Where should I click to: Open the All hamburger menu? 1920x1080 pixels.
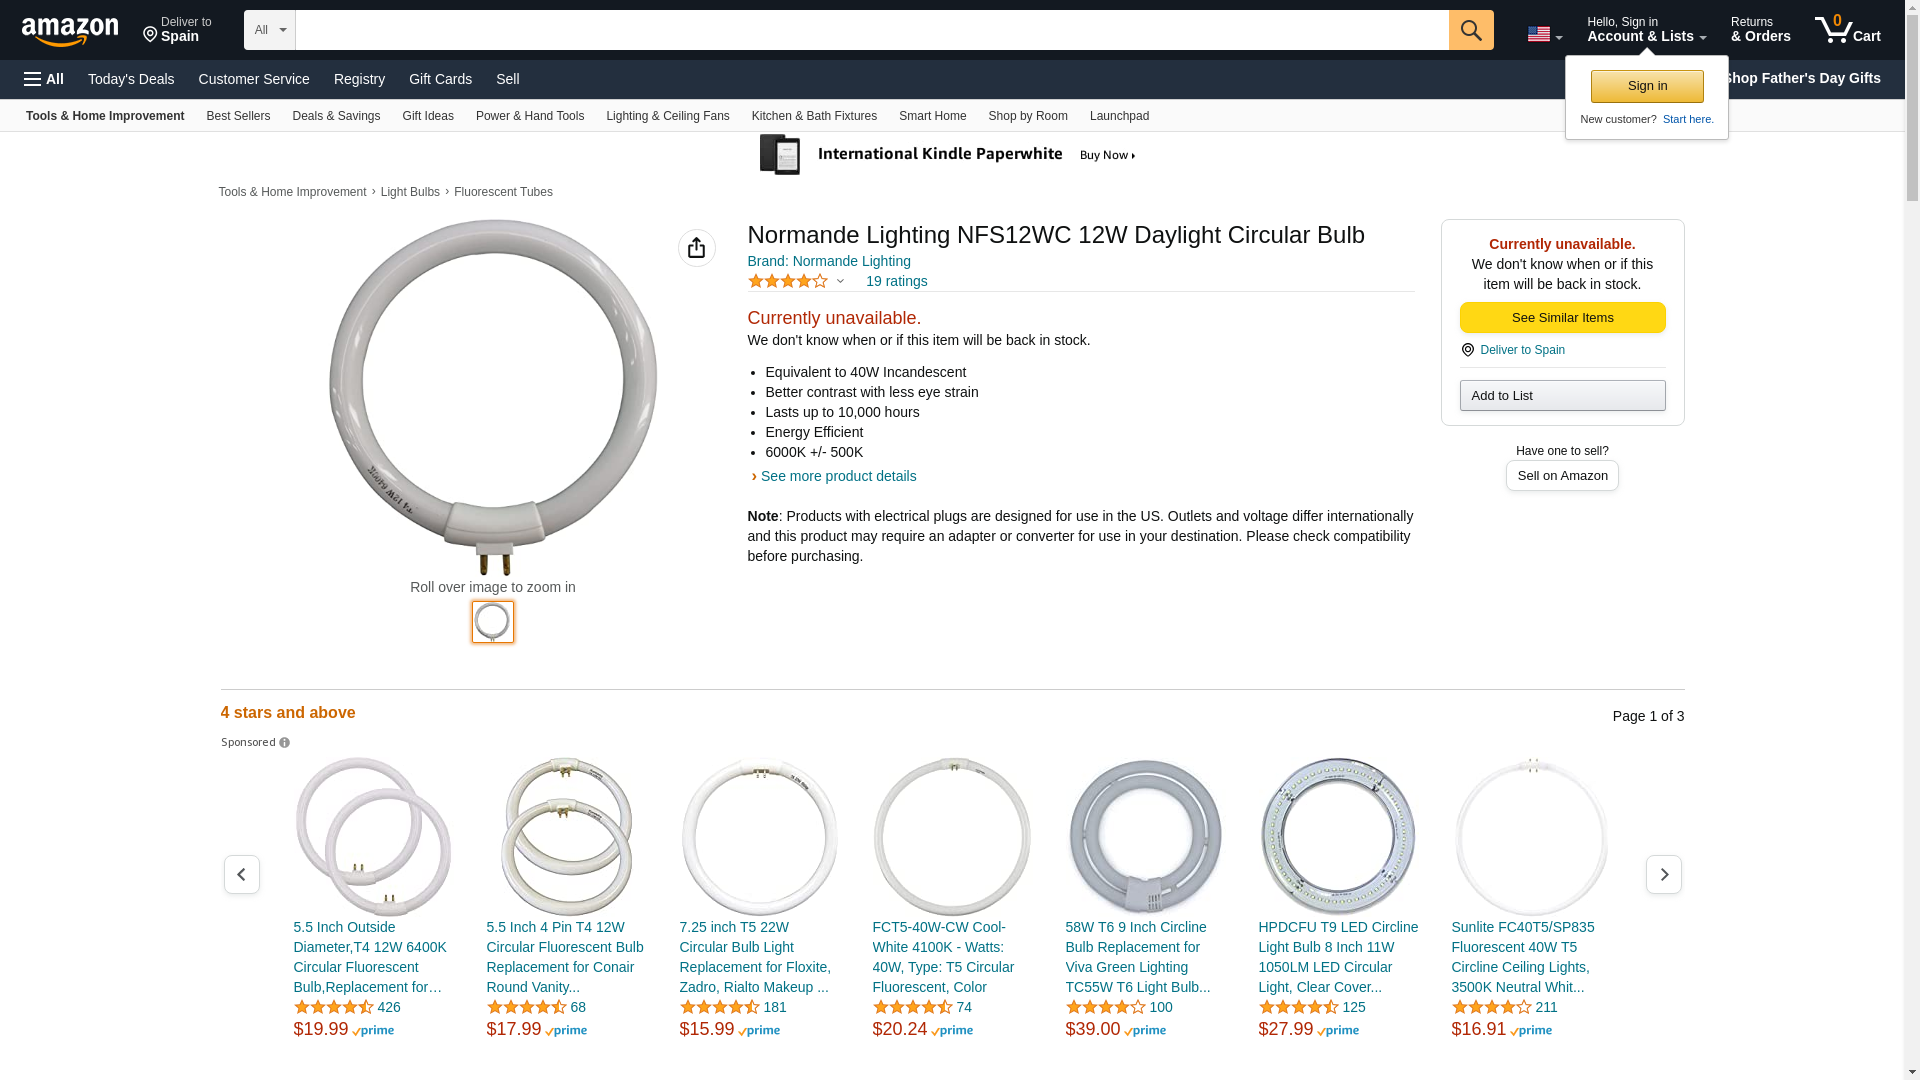coord(44,79)
